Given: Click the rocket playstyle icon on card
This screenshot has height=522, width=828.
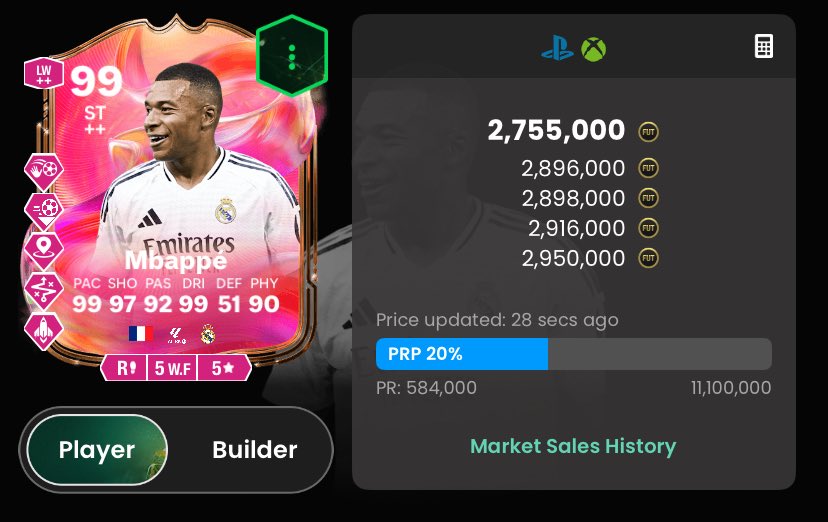Looking at the screenshot, I should click(x=44, y=330).
